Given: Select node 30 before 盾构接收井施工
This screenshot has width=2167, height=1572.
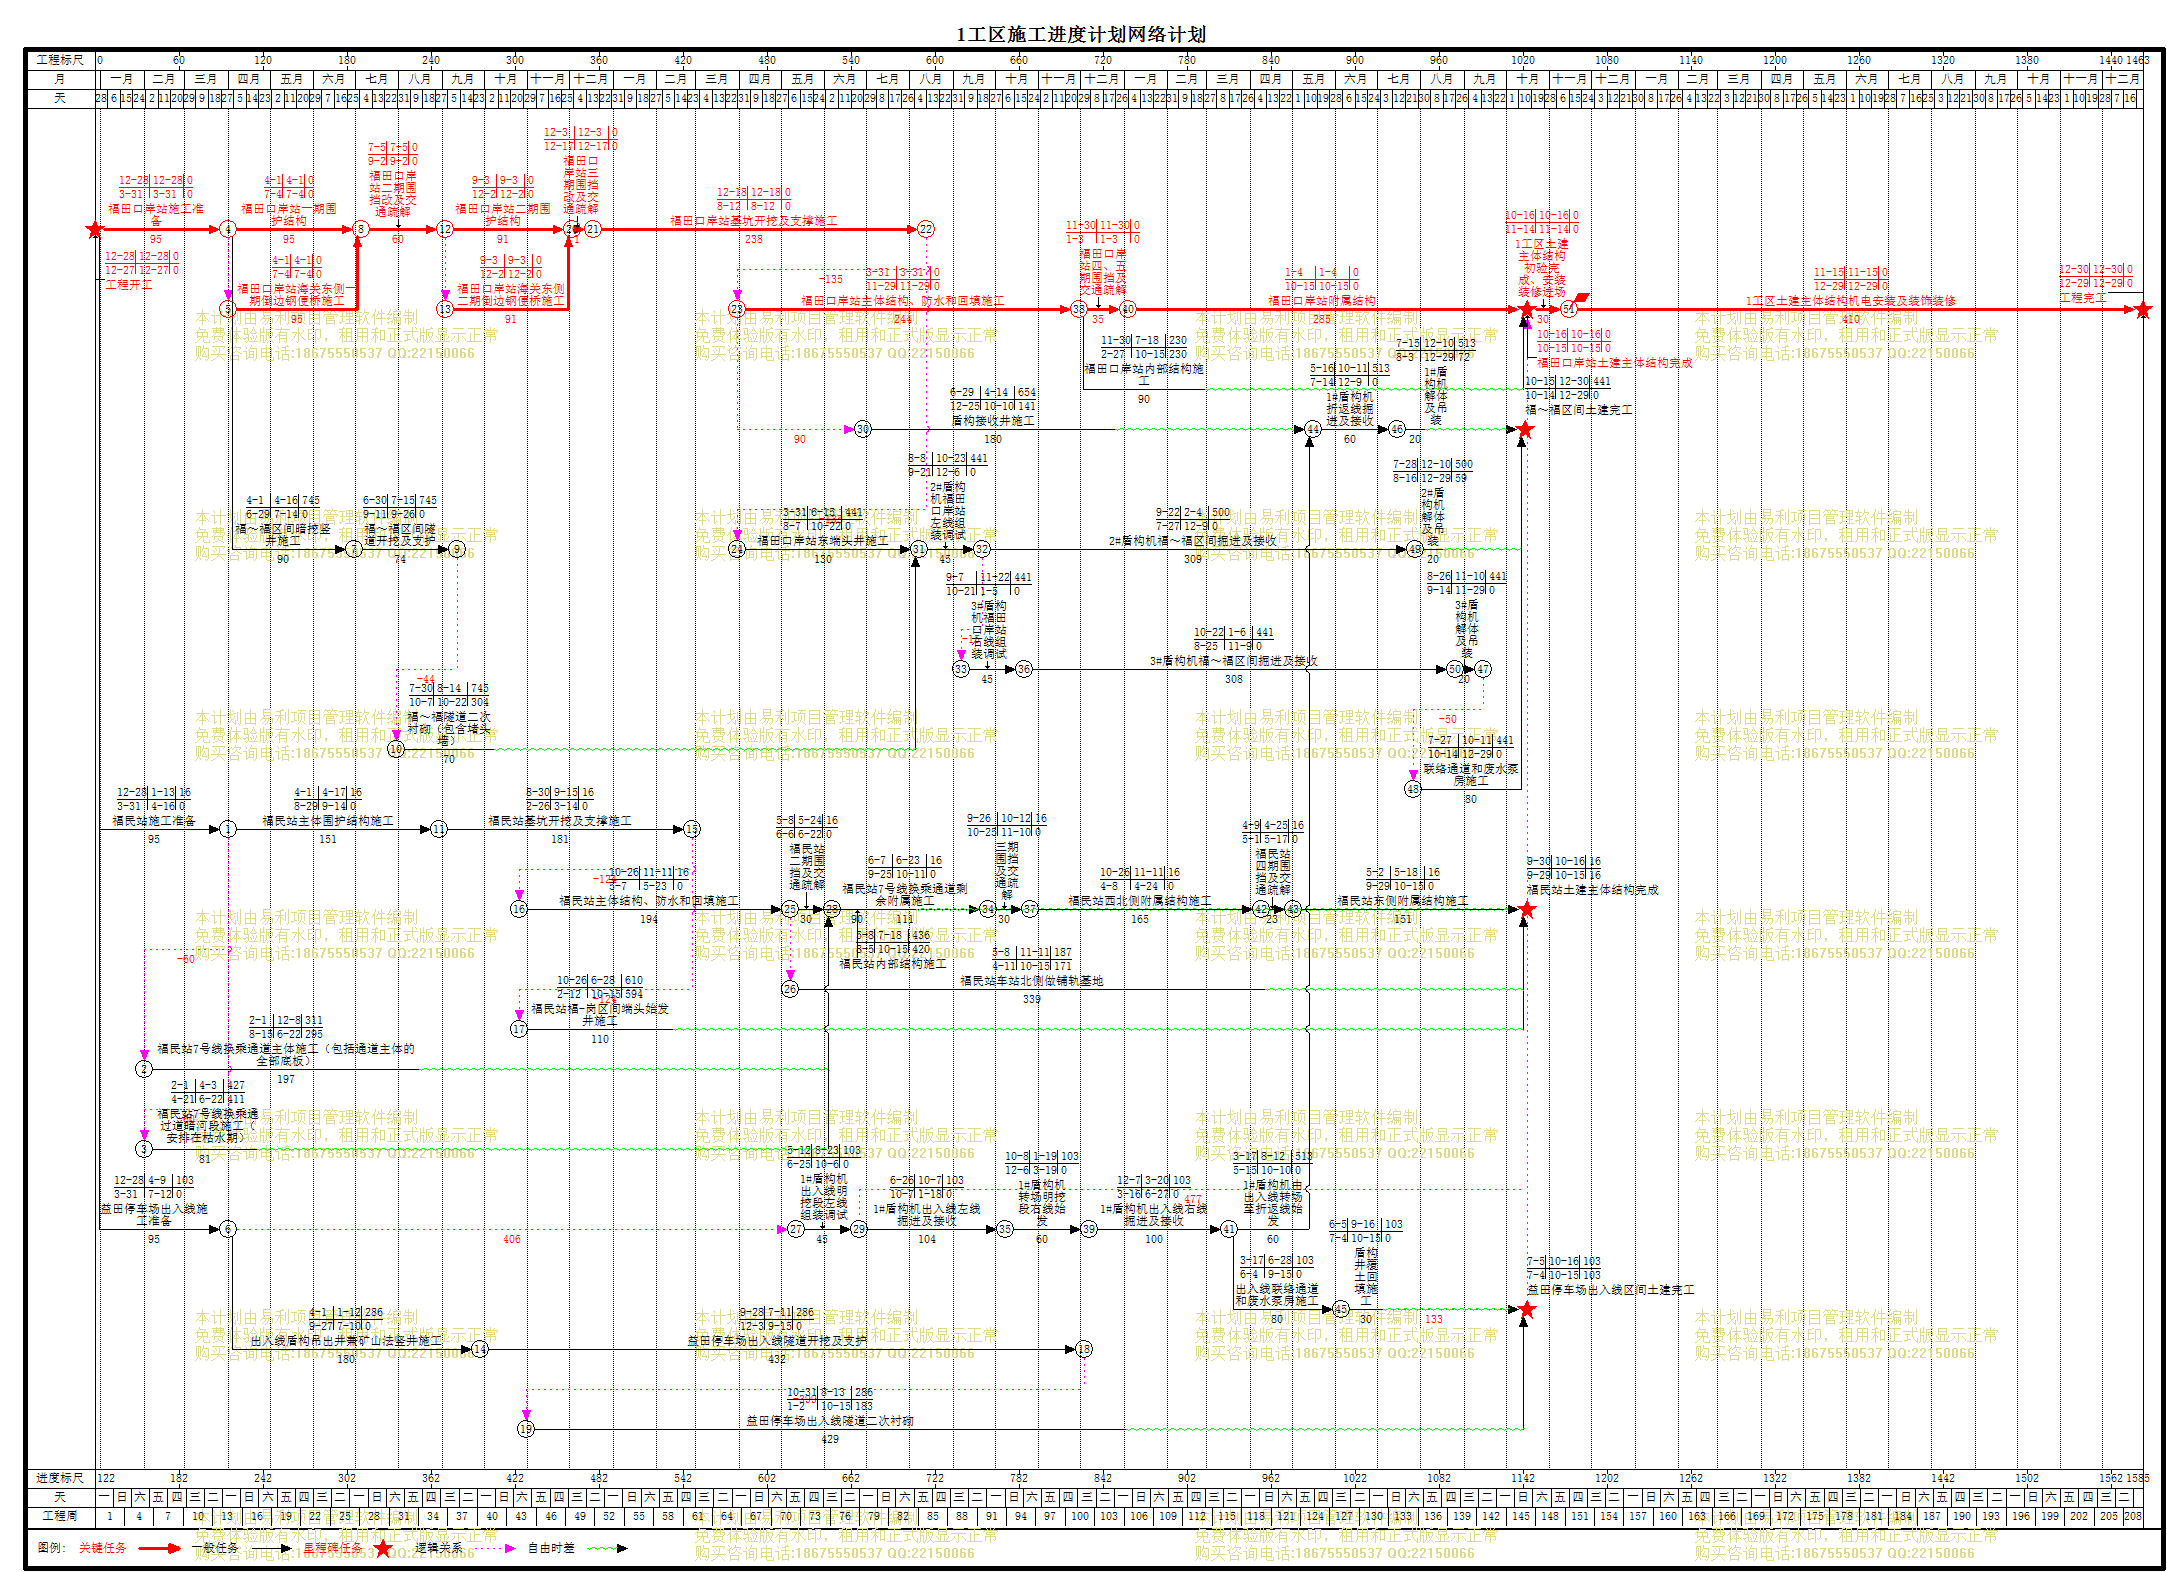Looking at the screenshot, I should click(863, 430).
